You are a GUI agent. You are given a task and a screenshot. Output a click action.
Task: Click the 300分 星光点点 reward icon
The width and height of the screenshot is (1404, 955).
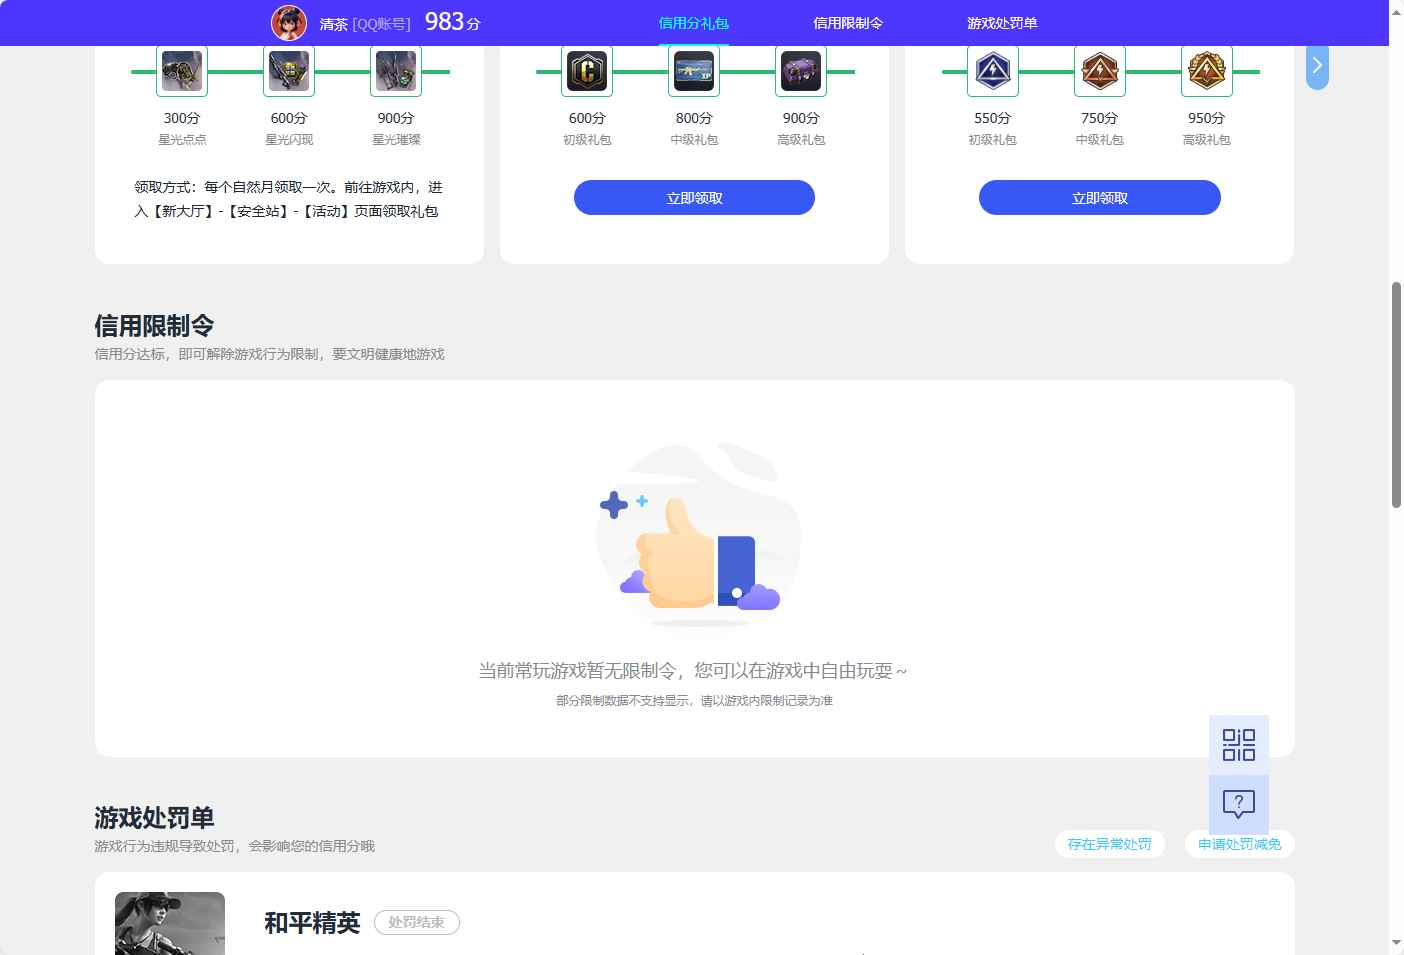pyautogui.click(x=181, y=70)
